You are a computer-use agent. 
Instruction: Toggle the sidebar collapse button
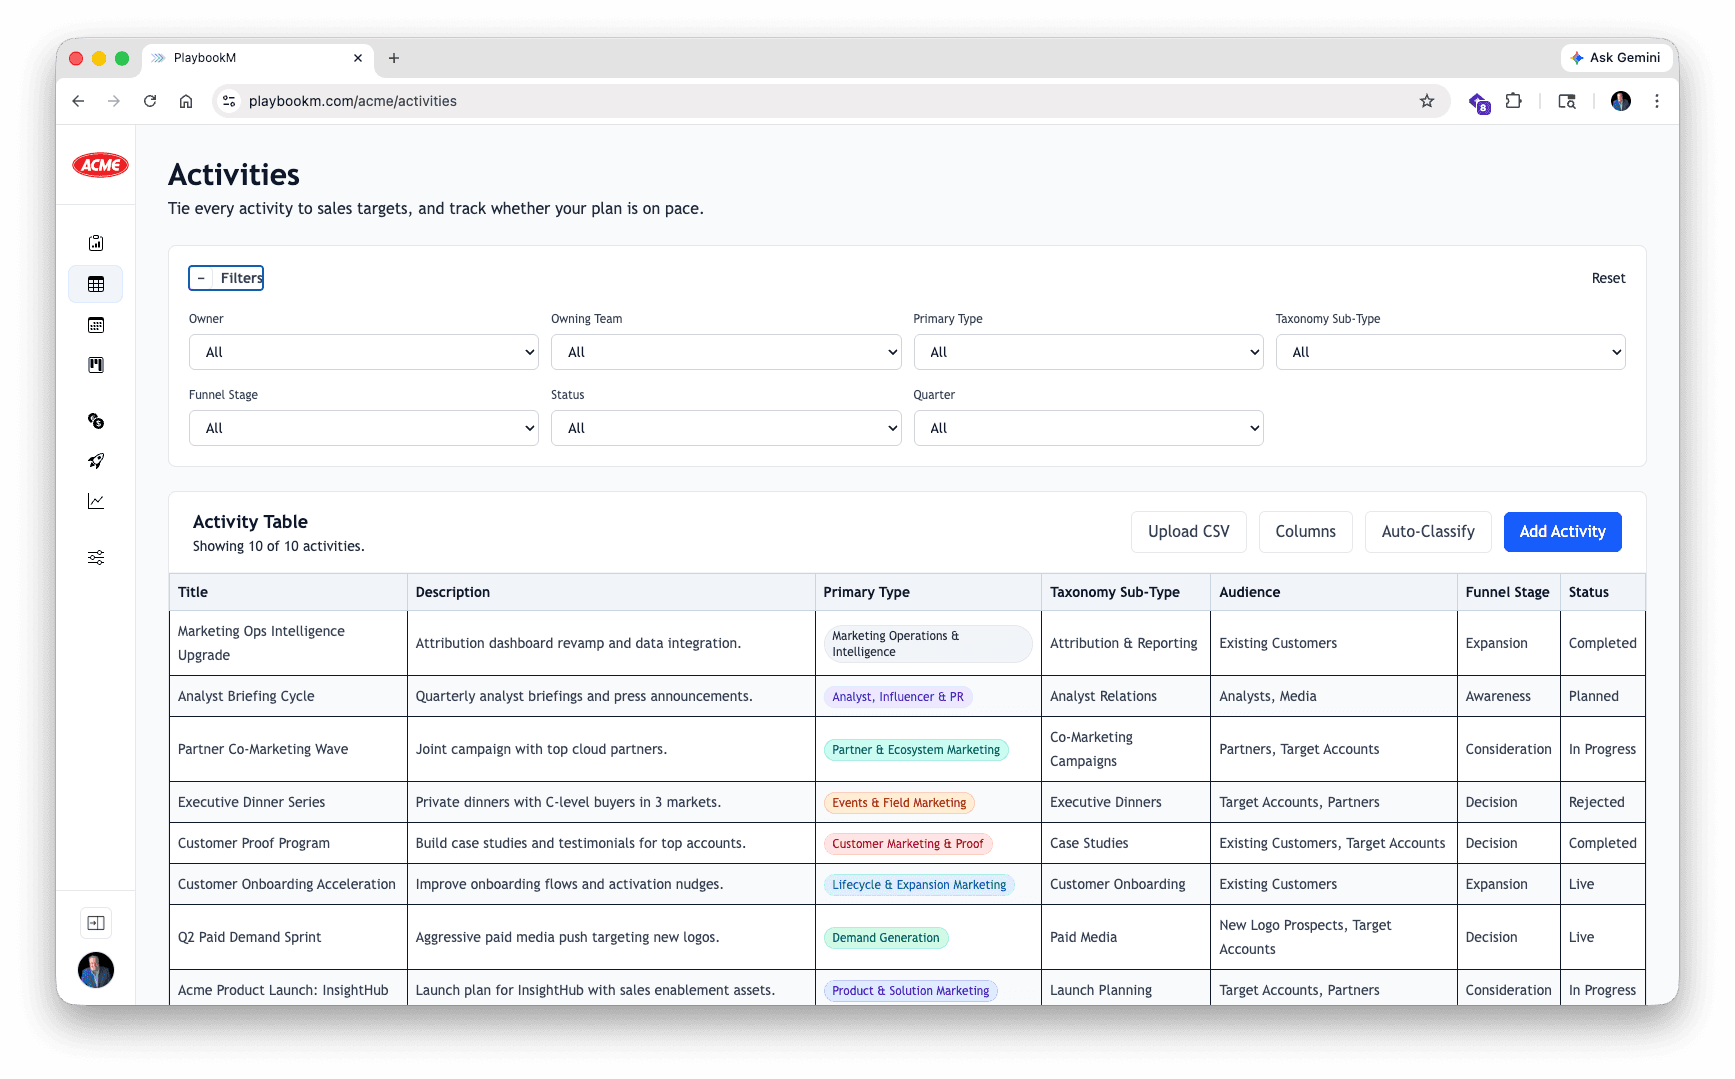(95, 922)
